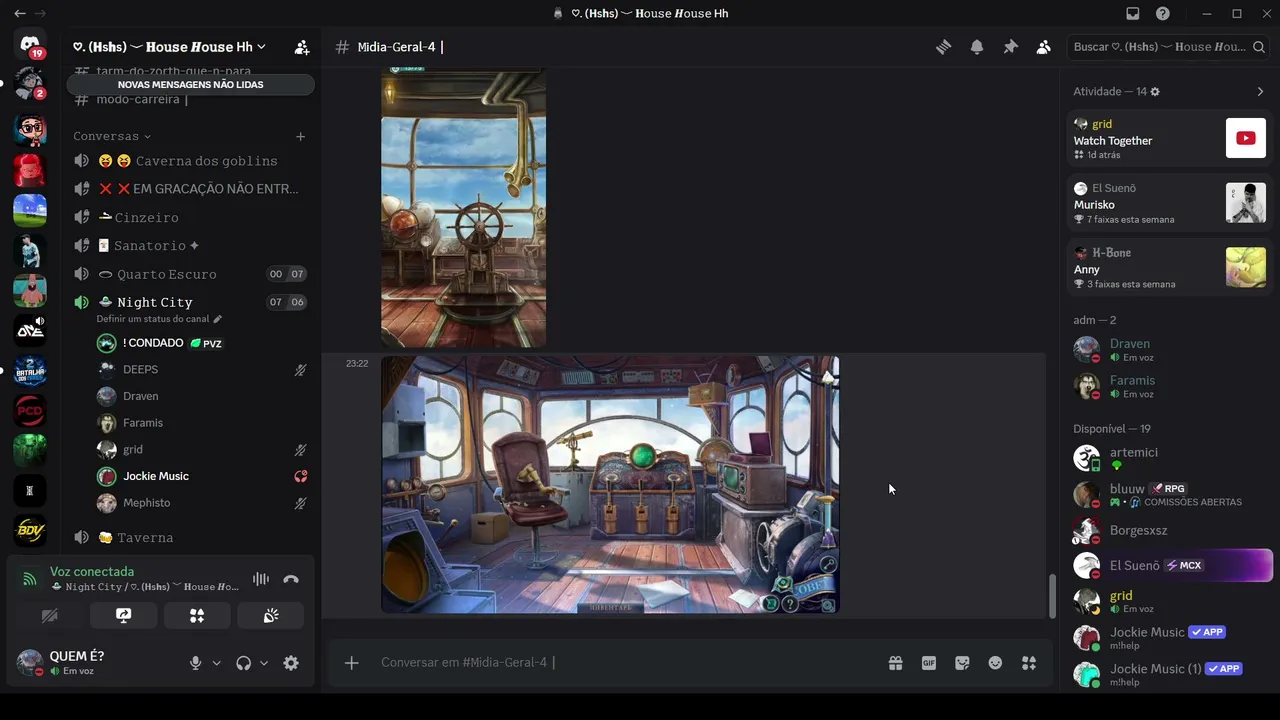Open headphone output options chevron
The width and height of the screenshot is (1280, 720).
coord(264,663)
